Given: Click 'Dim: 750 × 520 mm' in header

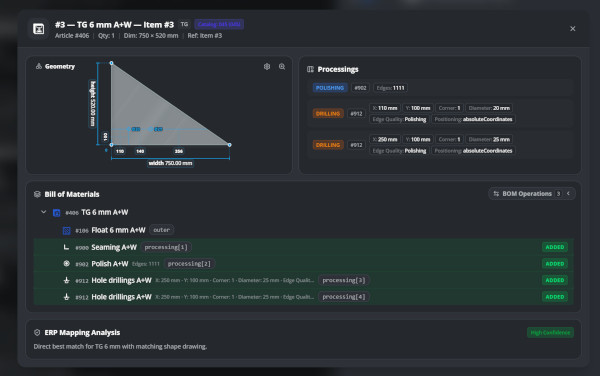Looking at the screenshot, I should pyautogui.click(x=151, y=36).
